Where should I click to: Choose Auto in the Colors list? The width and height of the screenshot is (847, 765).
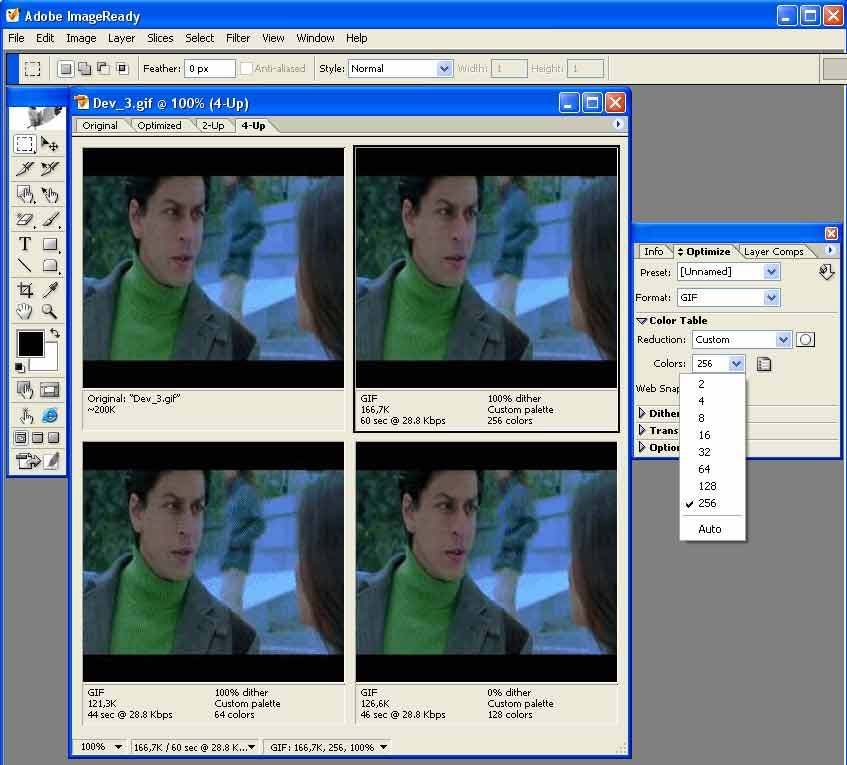click(x=712, y=529)
